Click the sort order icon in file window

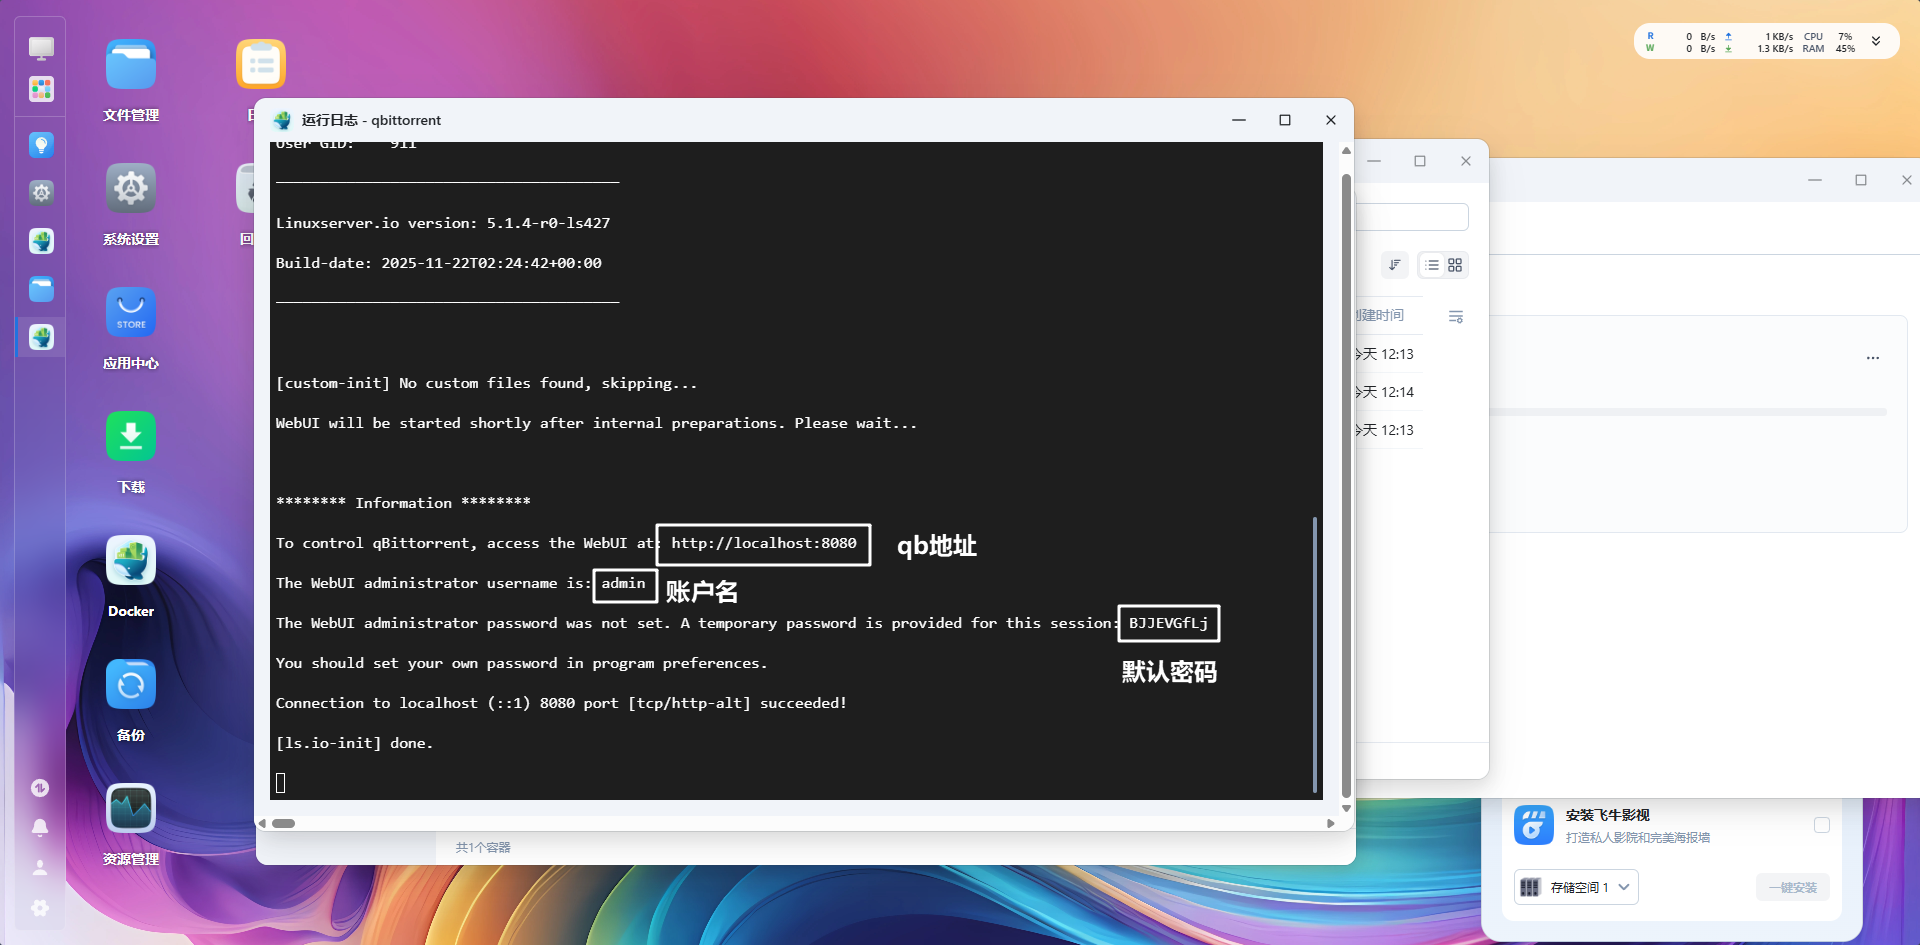tap(1394, 265)
